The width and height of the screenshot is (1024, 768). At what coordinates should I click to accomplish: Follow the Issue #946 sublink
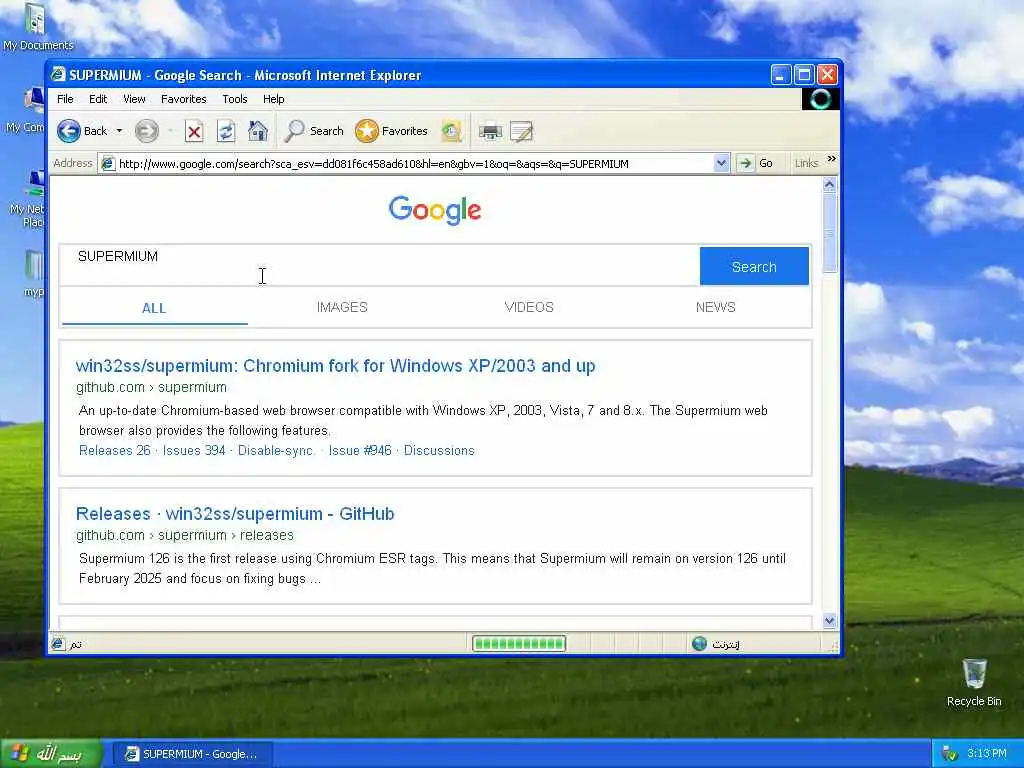(x=360, y=451)
